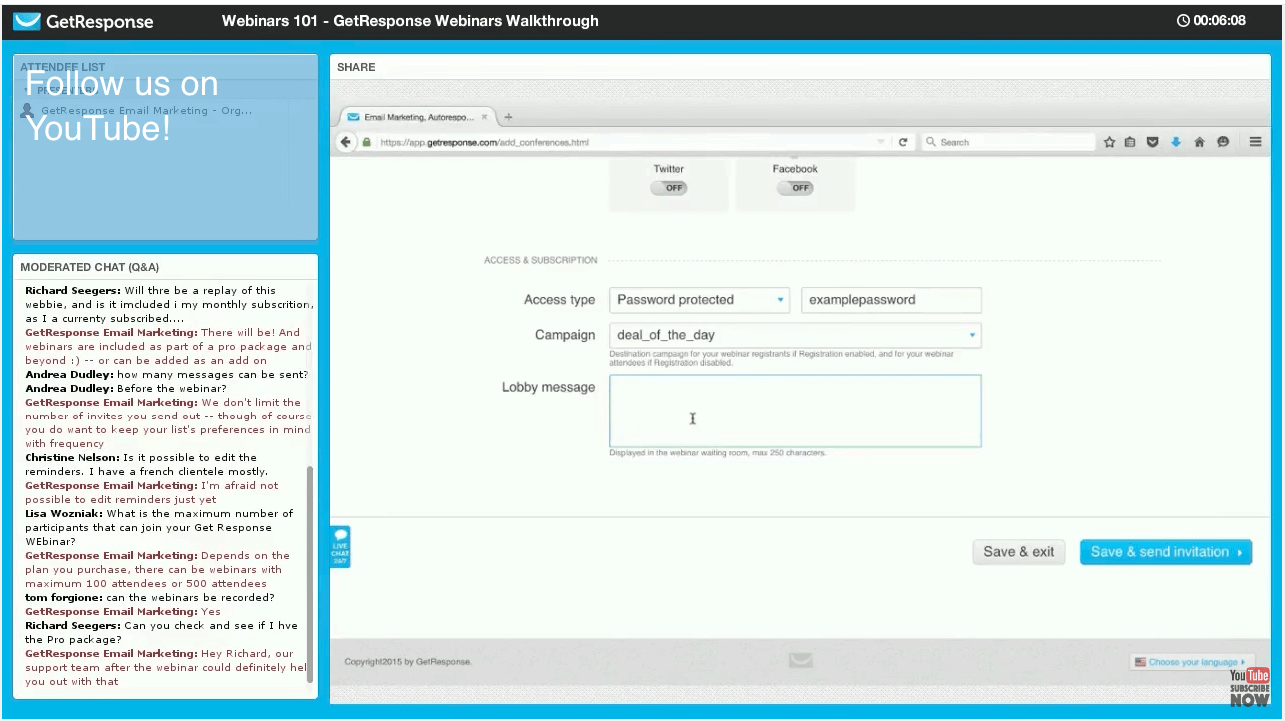The height and width of the screenshot is (721, 1285).
Task: Click the password field containing examplepassword
Action: pyautogui.click(x=891, y=300)
